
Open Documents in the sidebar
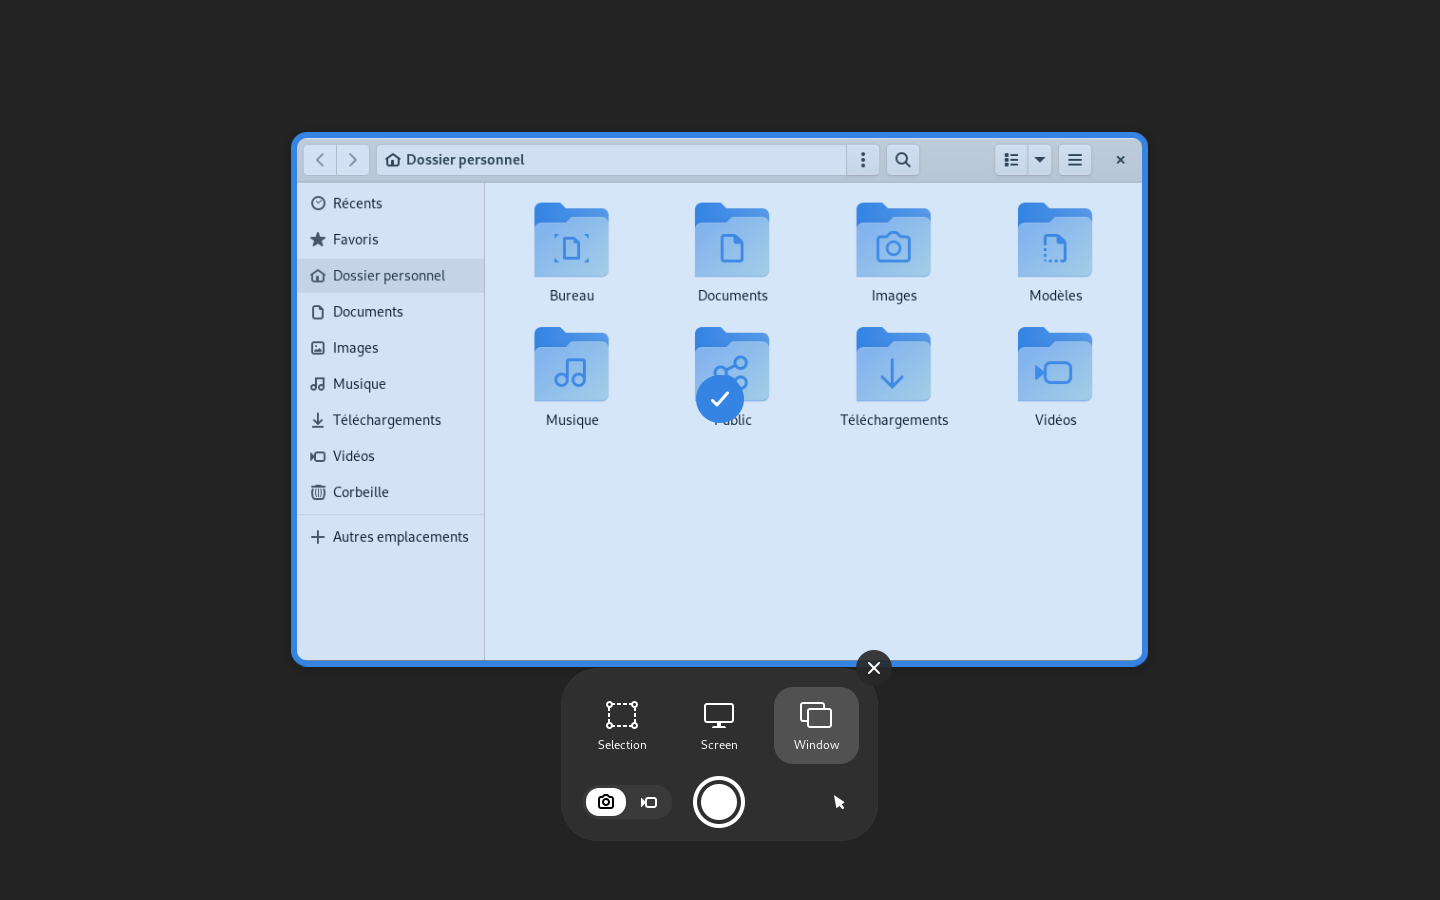(x=391, y=311)
